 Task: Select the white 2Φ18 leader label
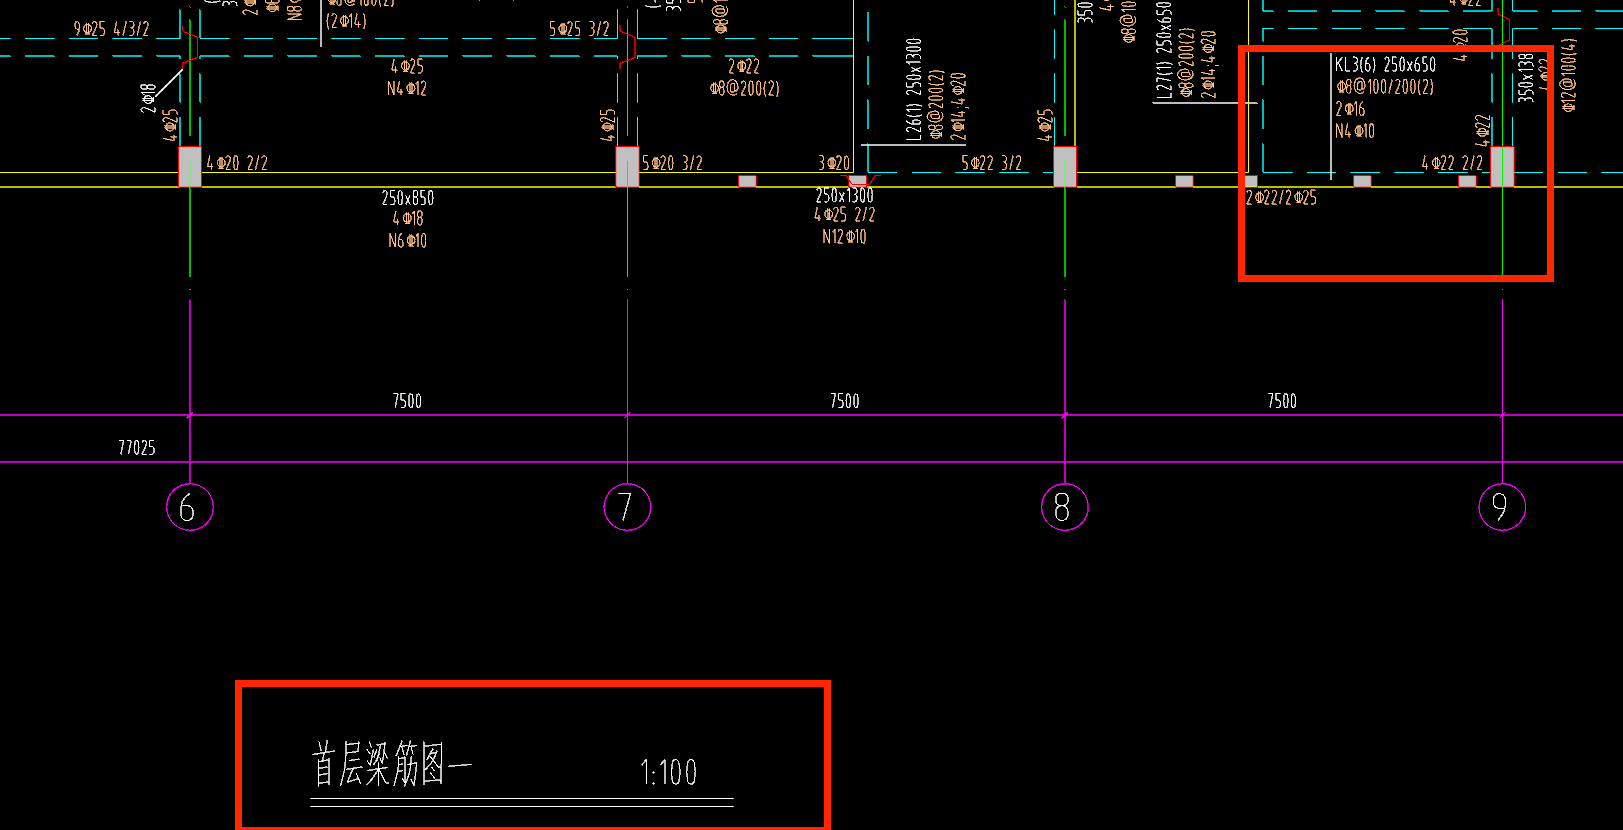(148, 97)
